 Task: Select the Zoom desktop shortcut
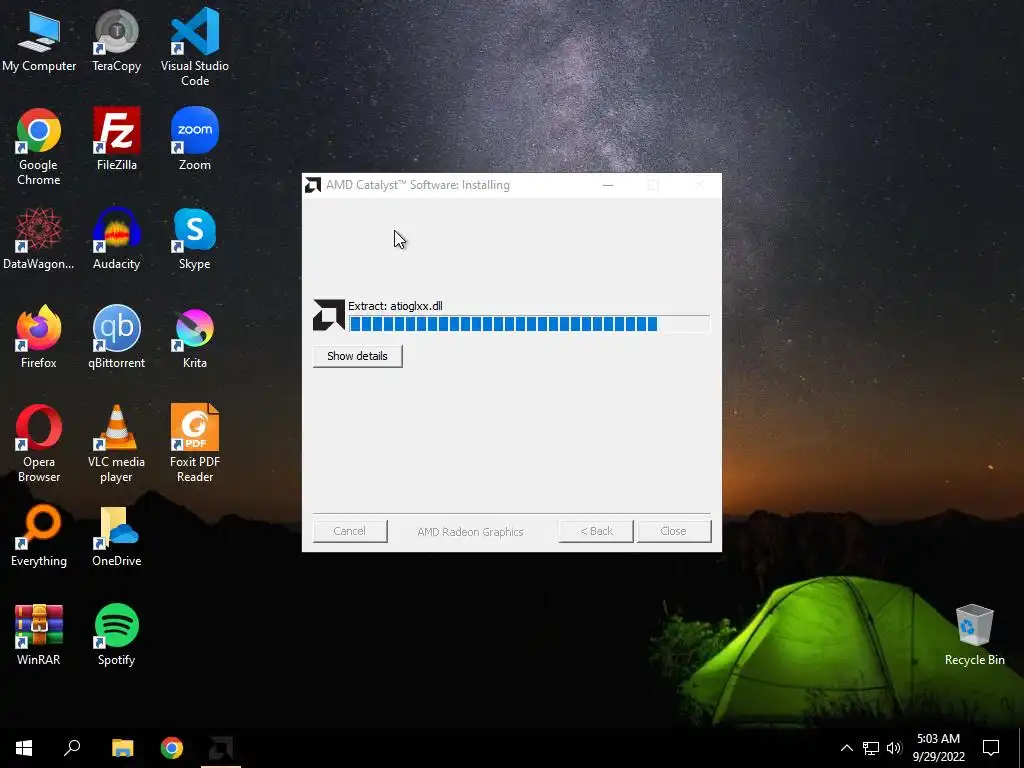pos(195,139)
